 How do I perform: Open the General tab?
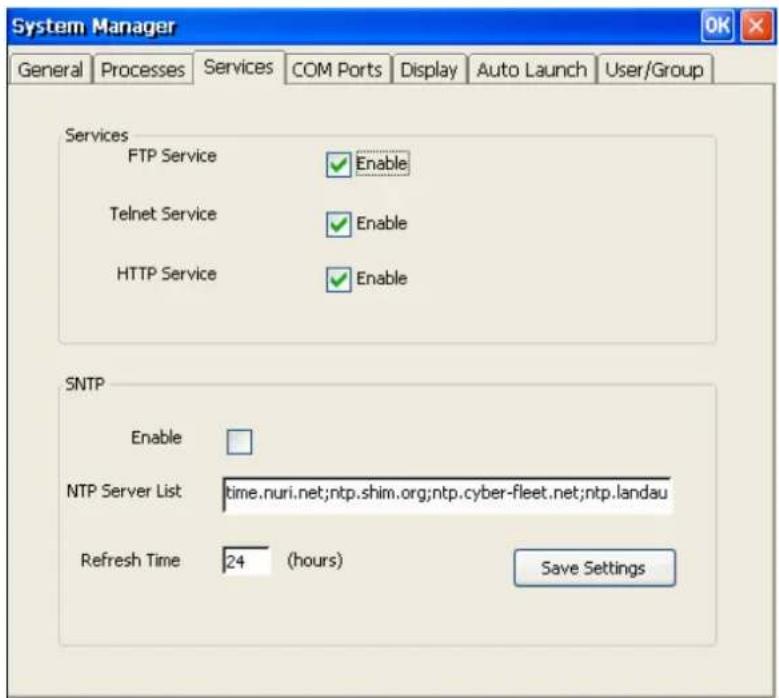coord(50,70)
